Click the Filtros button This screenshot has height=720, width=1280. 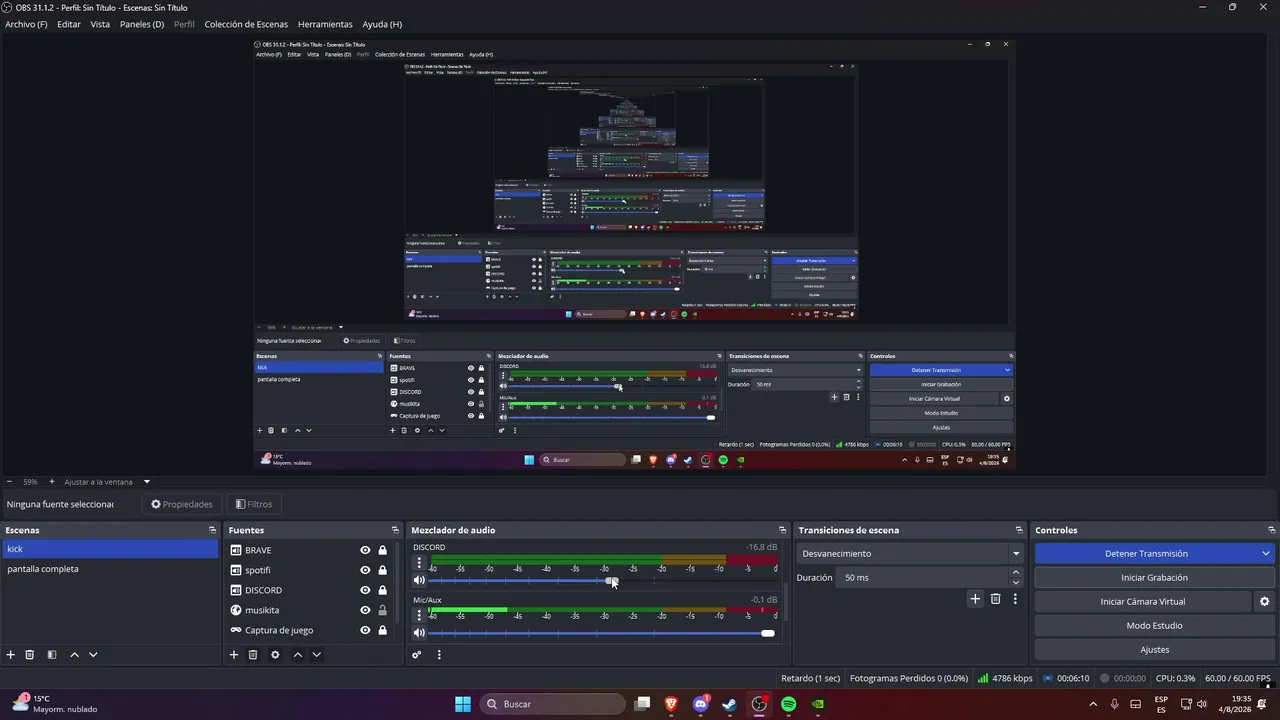click(x=253, y=504)
